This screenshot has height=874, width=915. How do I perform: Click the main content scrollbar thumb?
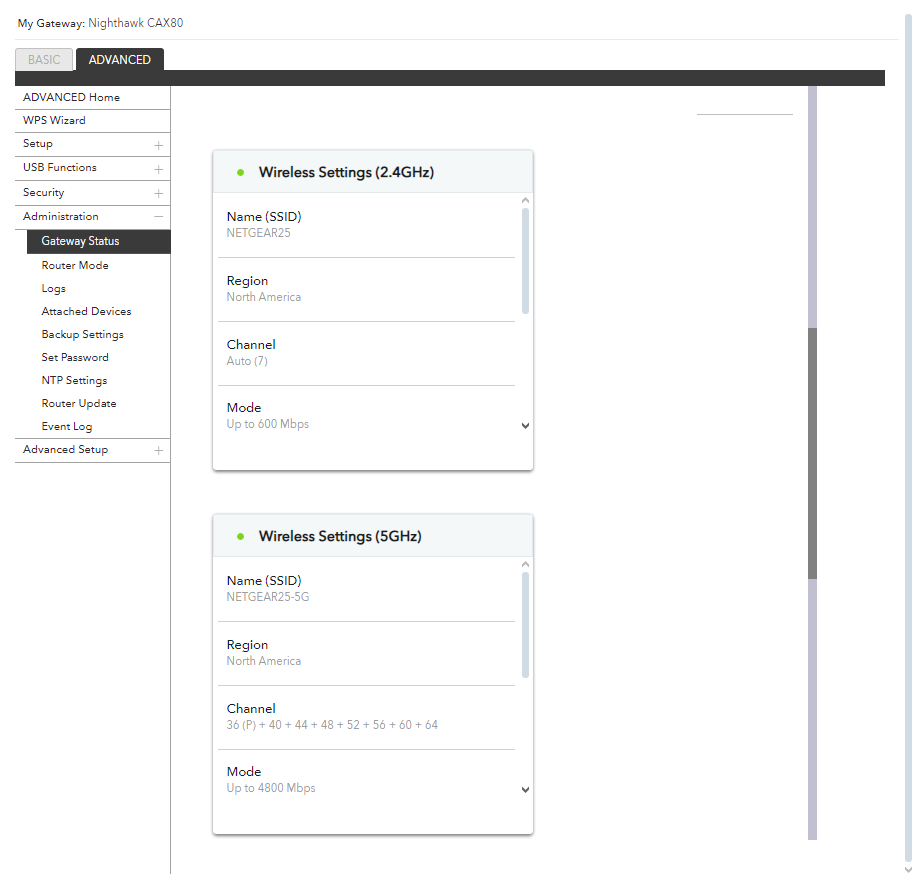(812, 453)
